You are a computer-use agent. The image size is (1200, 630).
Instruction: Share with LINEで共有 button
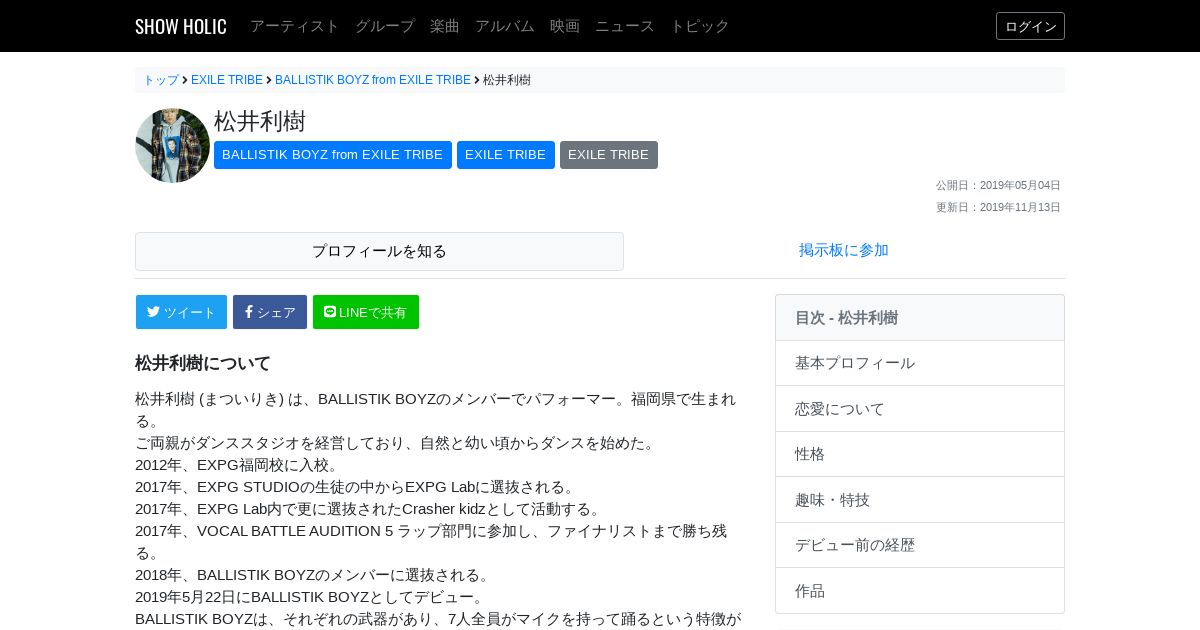(366, 312)
